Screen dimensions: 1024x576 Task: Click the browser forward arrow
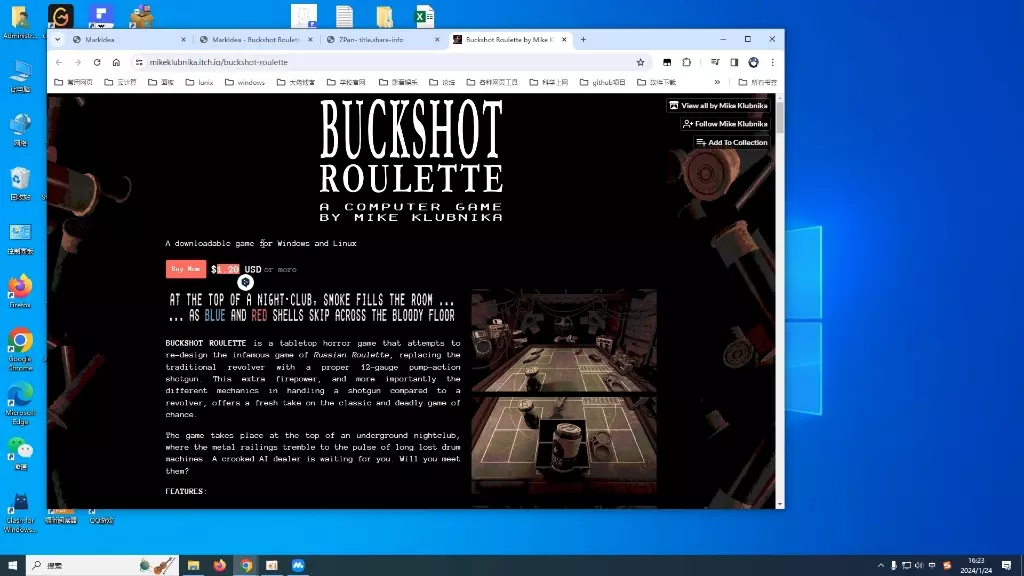click(78, 62)
